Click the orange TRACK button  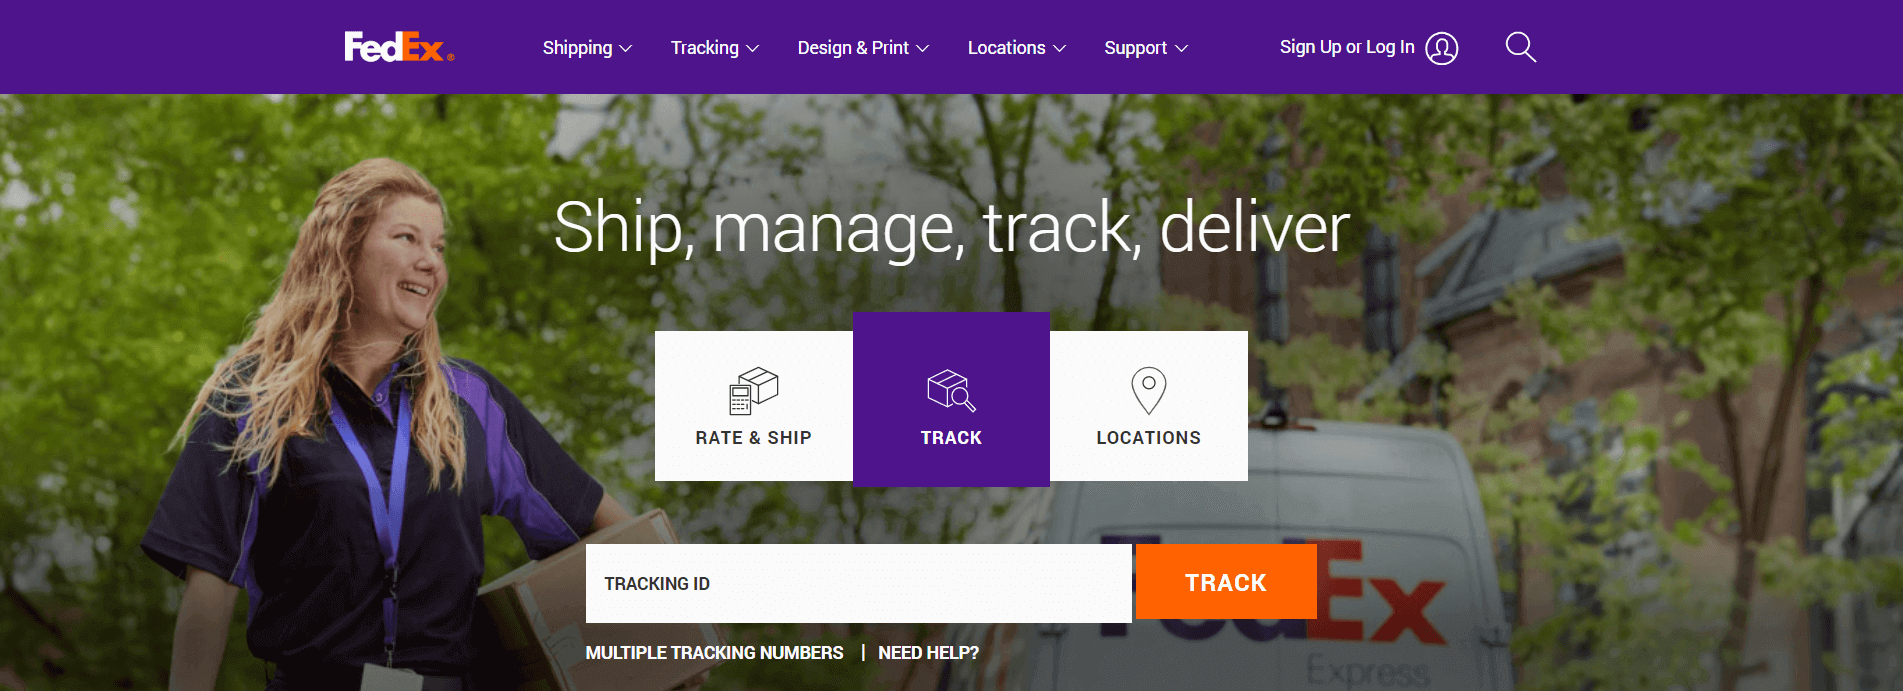pos(1226,582)
